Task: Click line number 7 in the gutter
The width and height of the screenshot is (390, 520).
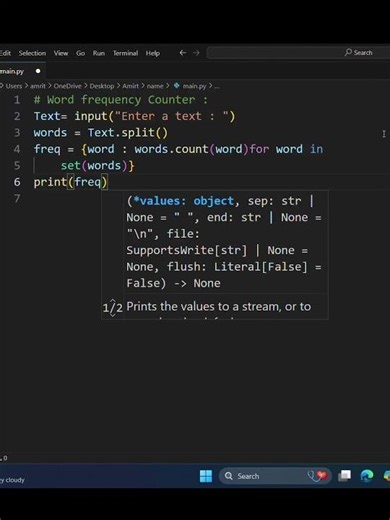Action: click(x=17, y=198)
